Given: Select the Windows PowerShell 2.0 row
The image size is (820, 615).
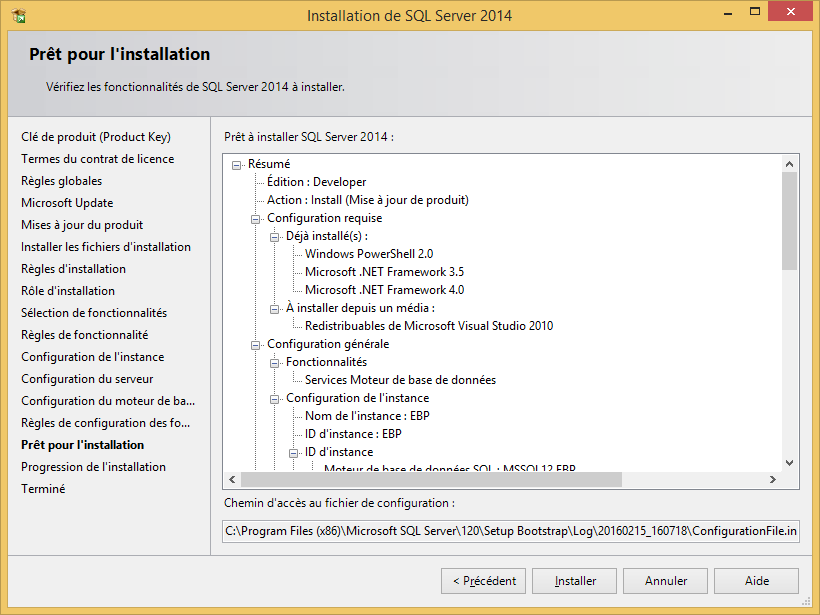Looking at the screenshot, I should (x=369, y=254).
